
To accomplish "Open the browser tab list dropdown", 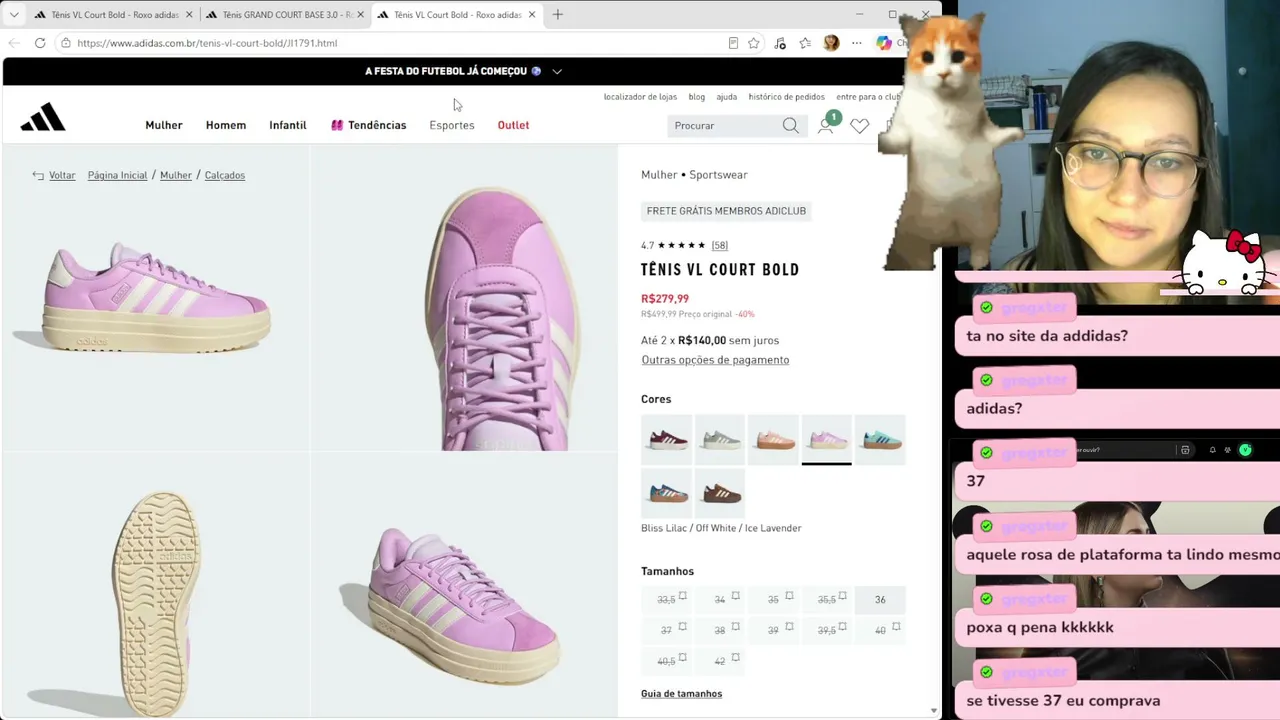I will coord(14,15).
